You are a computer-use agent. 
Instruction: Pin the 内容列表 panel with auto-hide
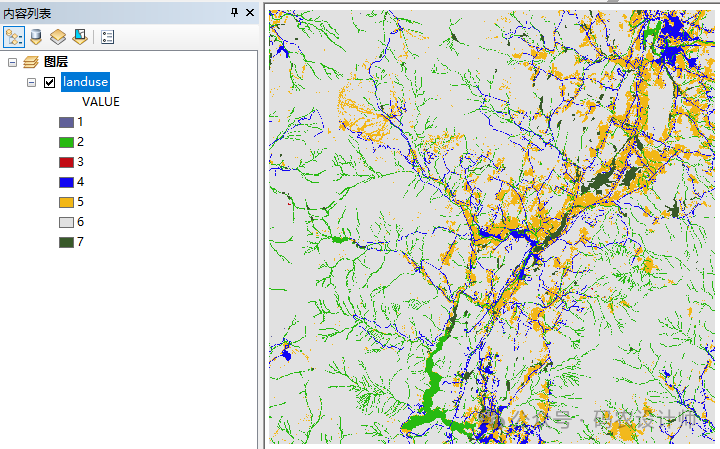tap(235, 12)
